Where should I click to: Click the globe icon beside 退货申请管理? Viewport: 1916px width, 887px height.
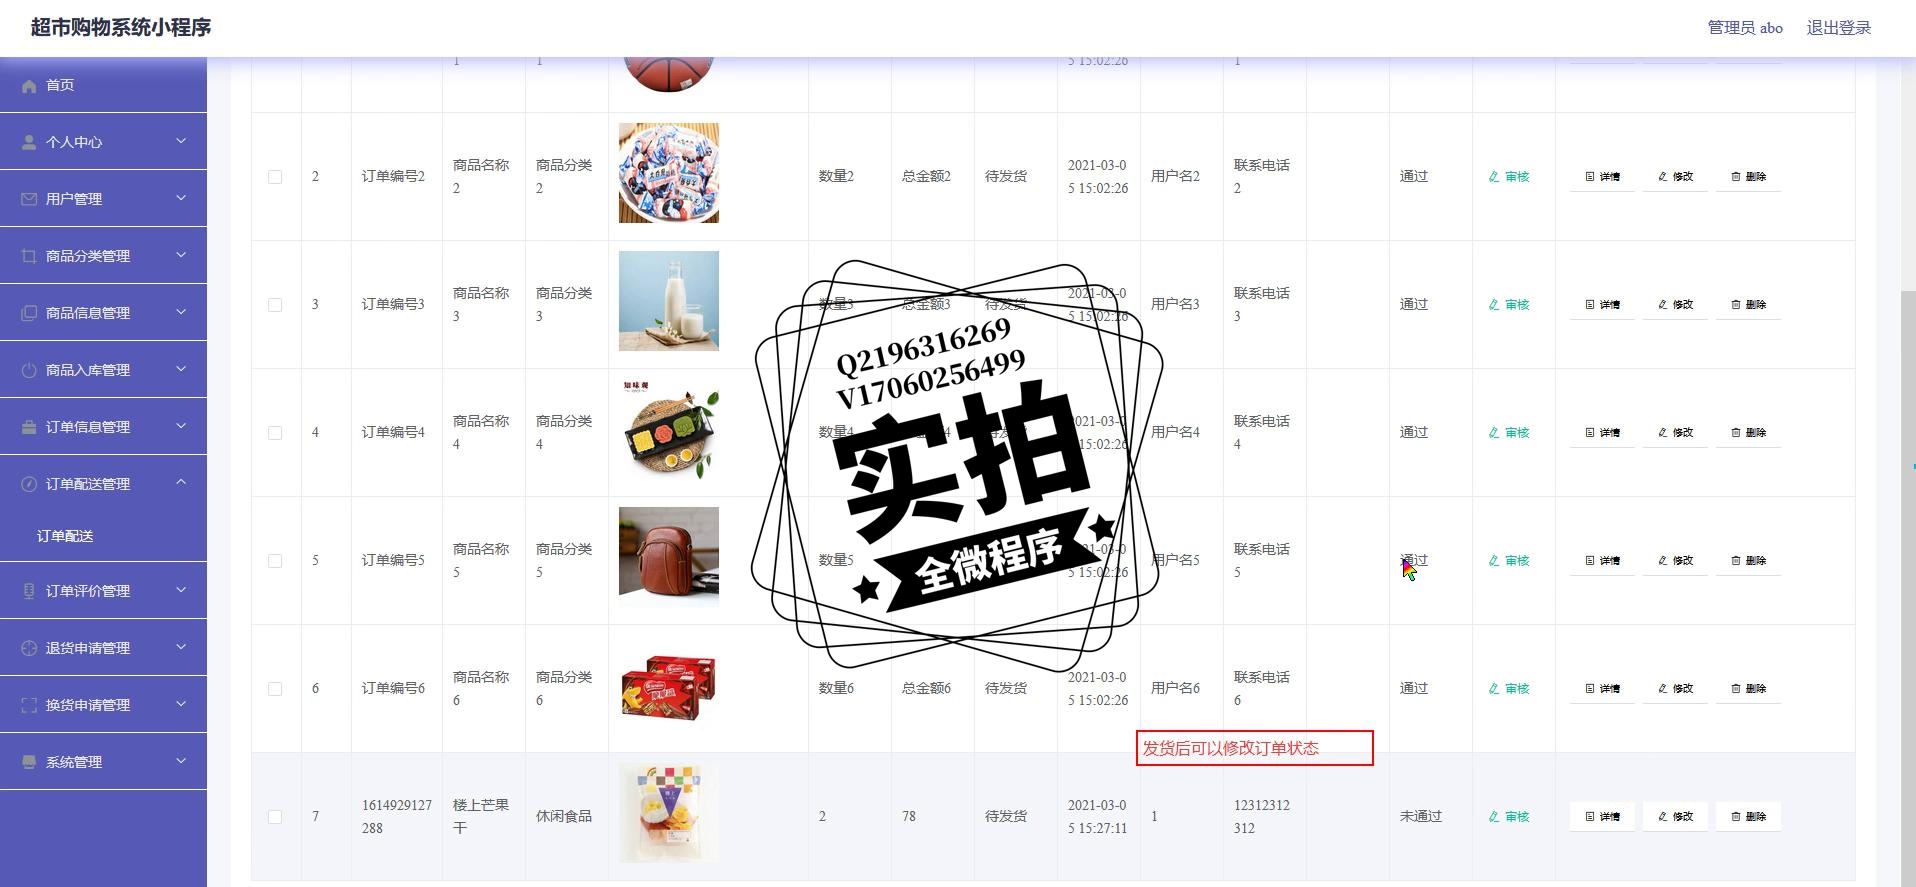click(29, 648)
